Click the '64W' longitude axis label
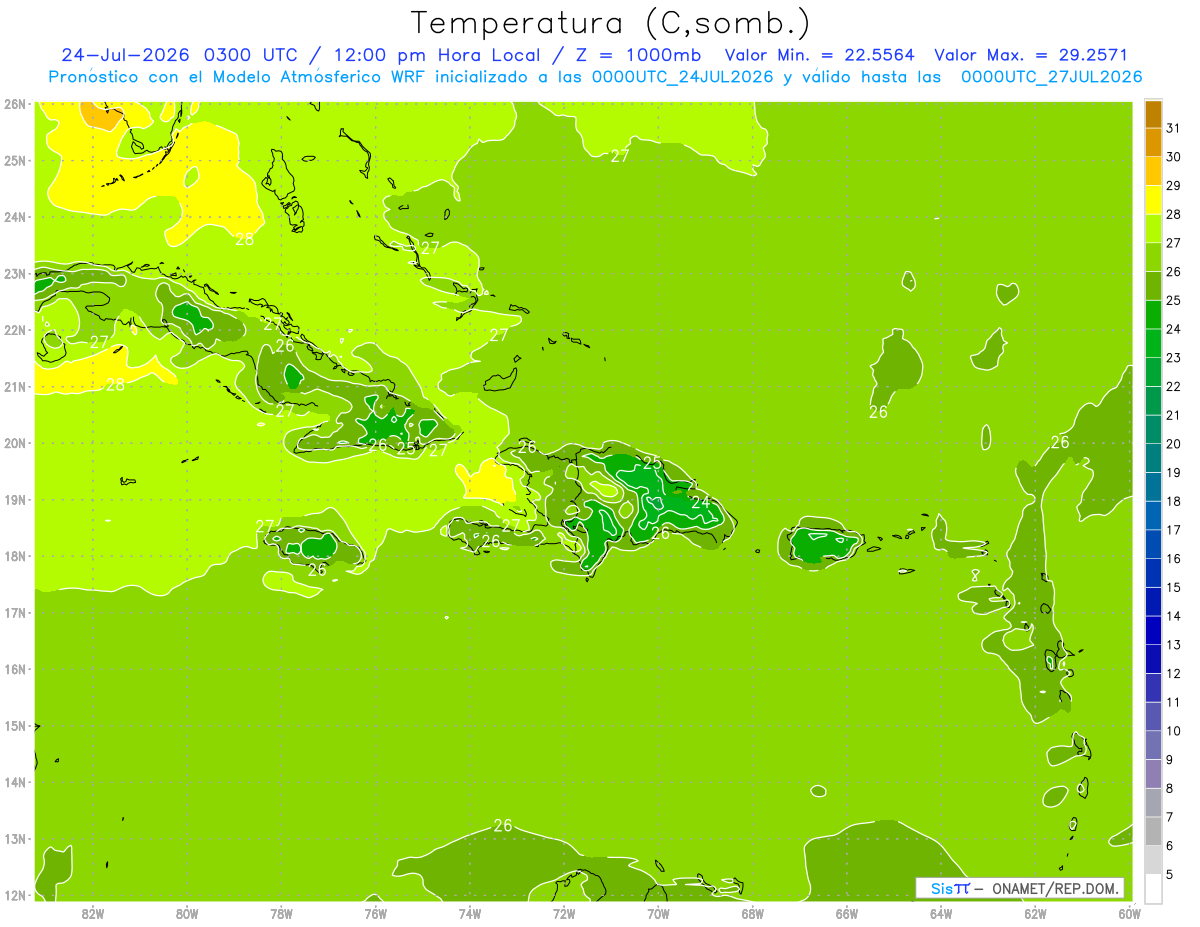 [x=941, y=913]
